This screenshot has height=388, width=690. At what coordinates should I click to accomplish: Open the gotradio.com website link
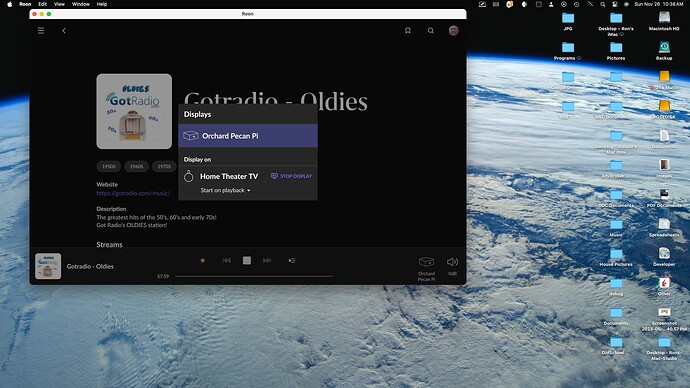click(x=133, y=193)
